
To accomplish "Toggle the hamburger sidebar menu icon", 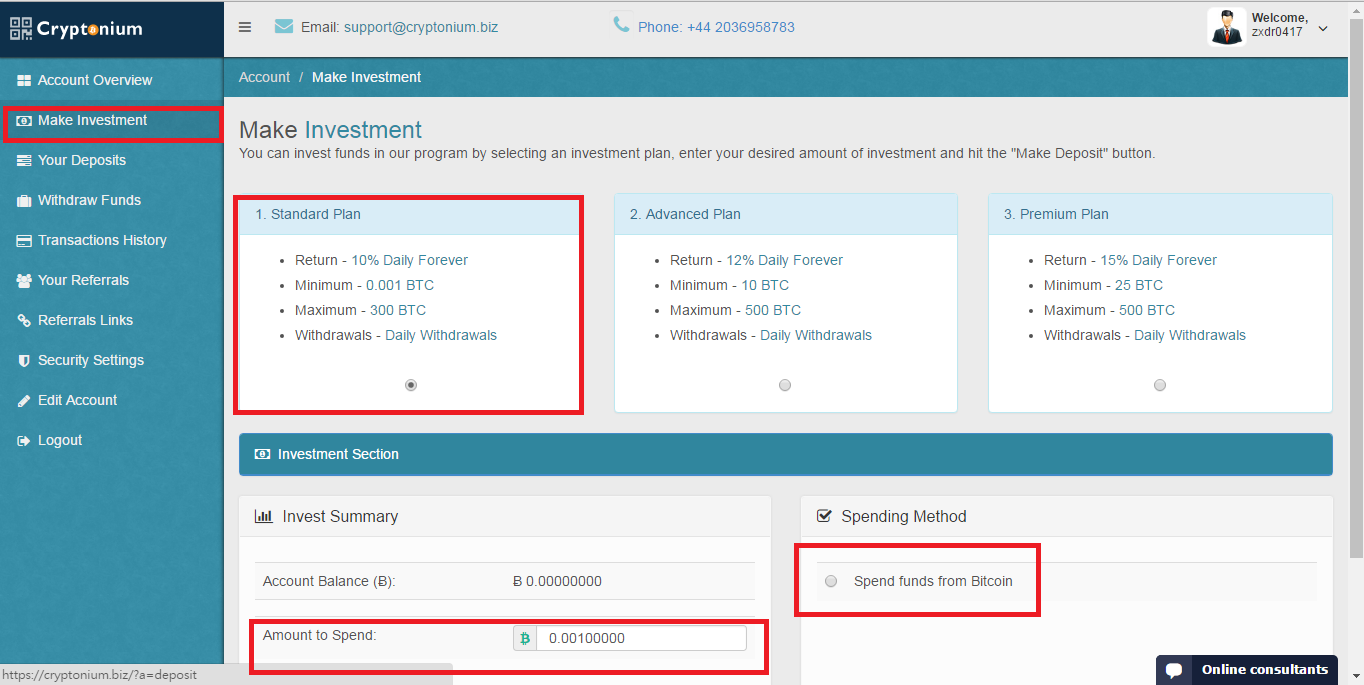I will tap(245, 27).
